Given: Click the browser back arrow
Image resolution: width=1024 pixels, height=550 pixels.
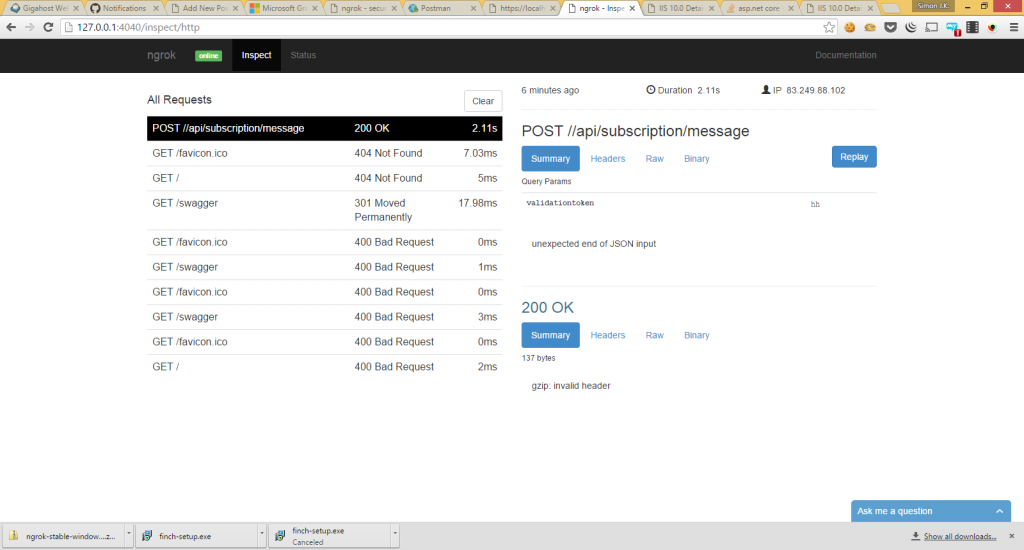Looking at the screenshot, I should (x=11, y=26).
